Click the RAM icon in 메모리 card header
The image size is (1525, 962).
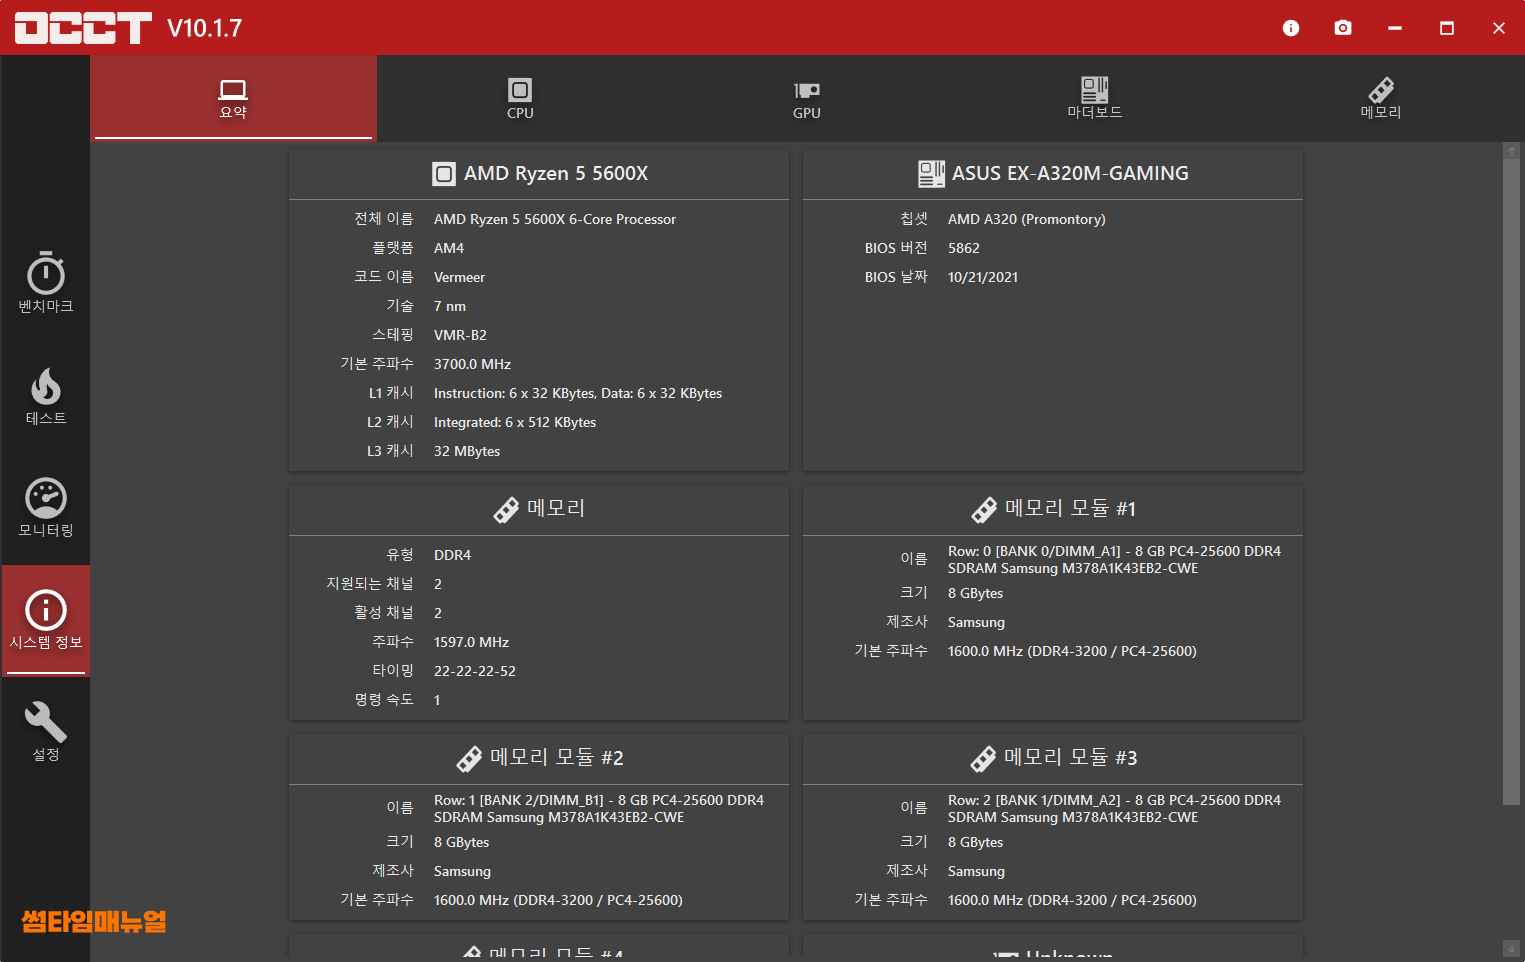coord(506,510)
